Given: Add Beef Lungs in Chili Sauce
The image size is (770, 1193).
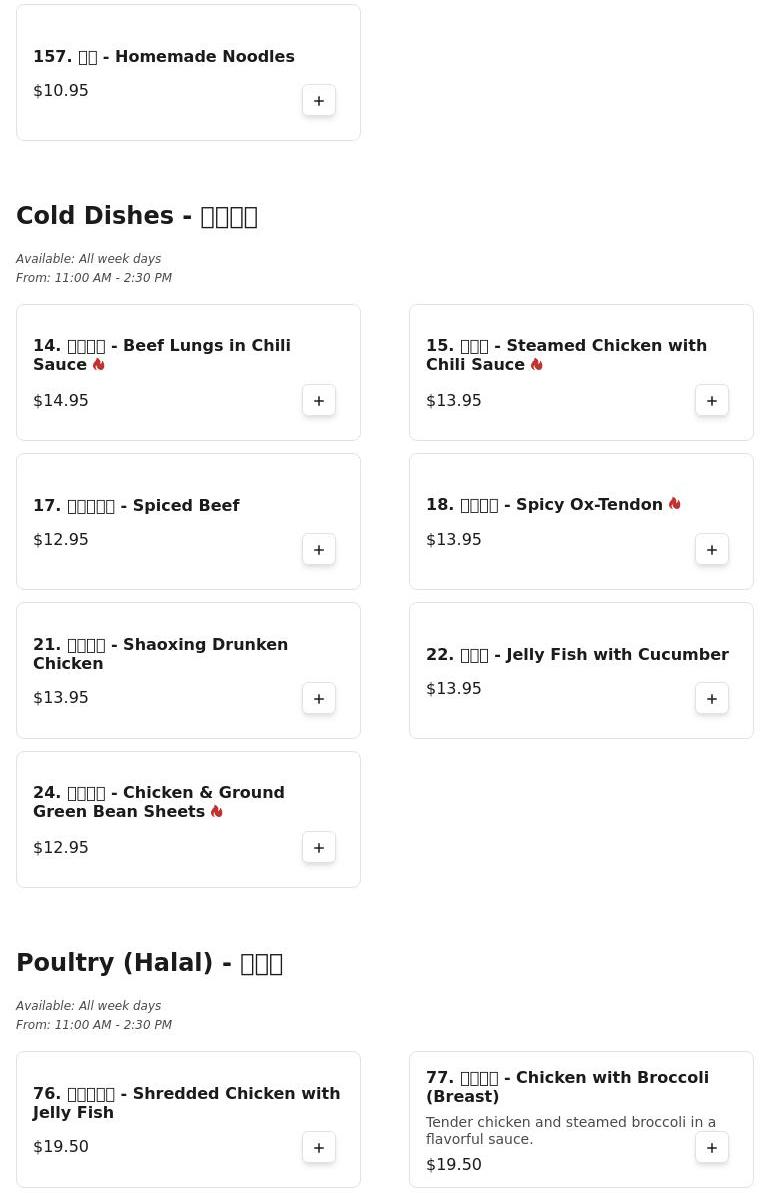Looking at the screenshot, I should (319, 401).
